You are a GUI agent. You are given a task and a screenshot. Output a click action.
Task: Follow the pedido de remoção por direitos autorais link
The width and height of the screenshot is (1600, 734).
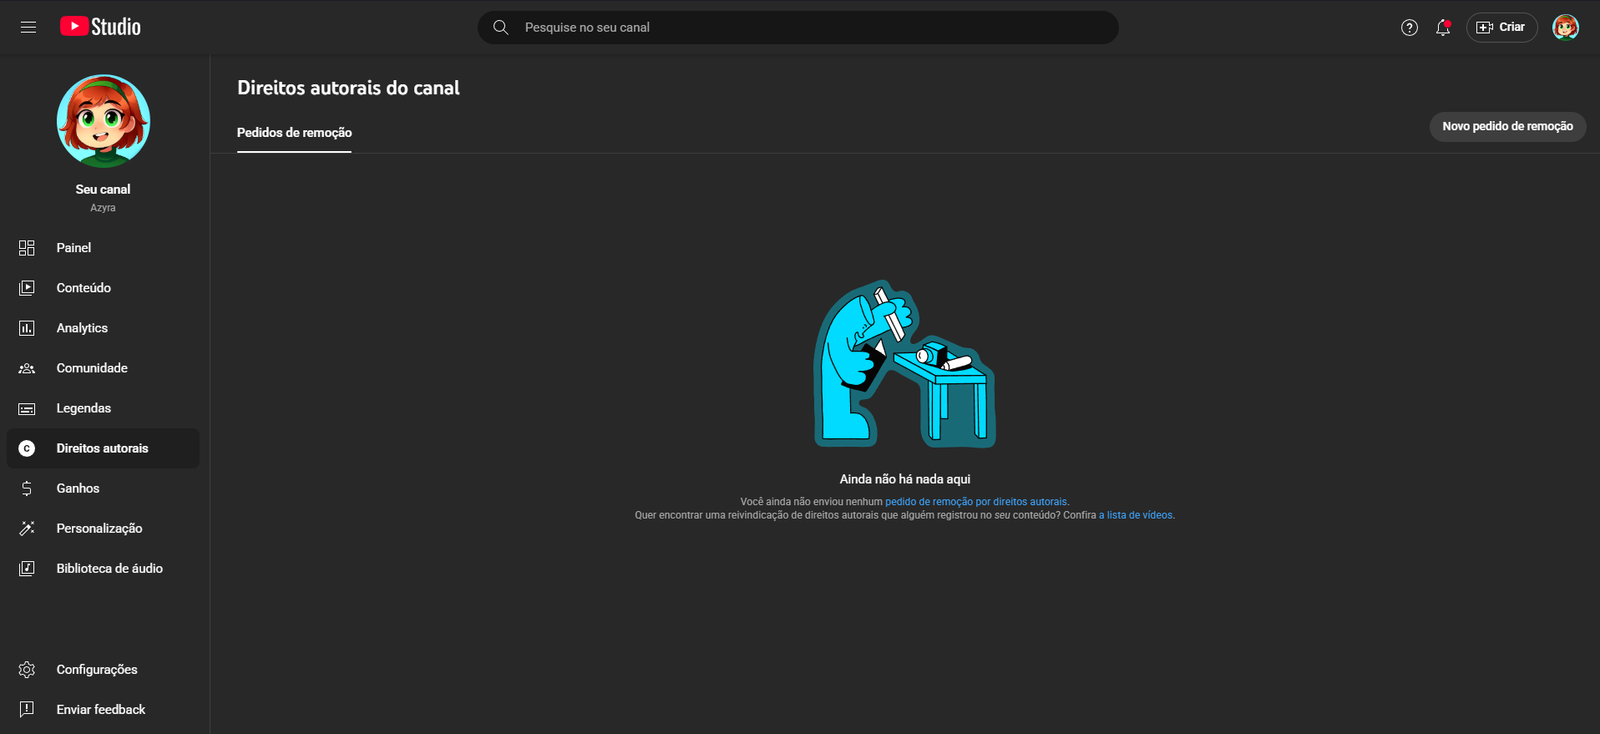pyautogui.click(x=976, y=502)
